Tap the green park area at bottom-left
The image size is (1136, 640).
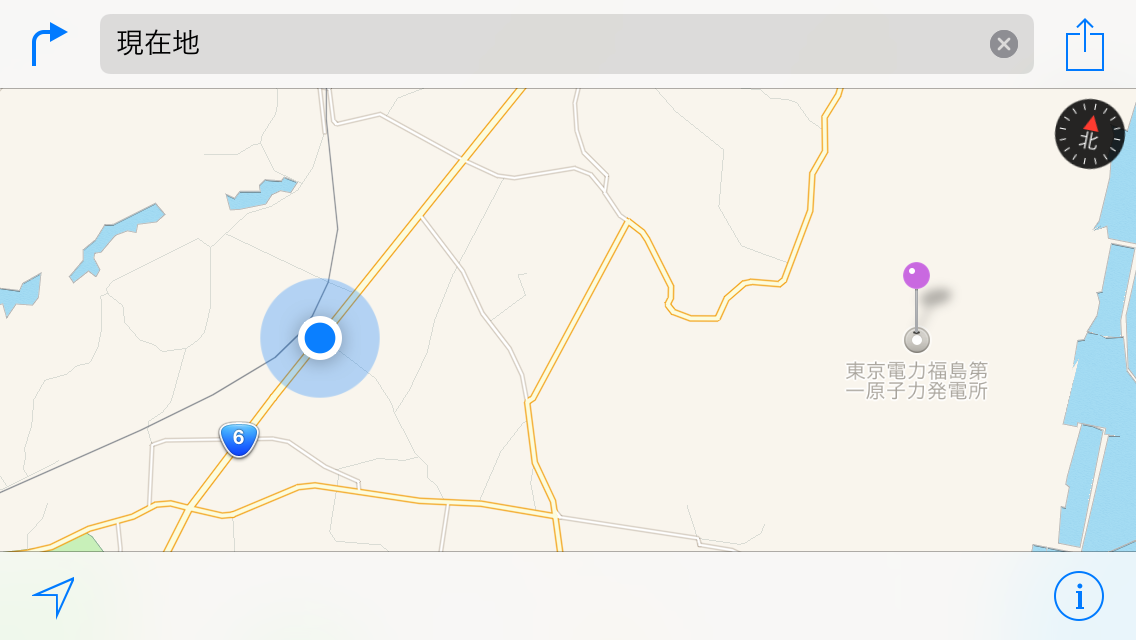point(77,543)
